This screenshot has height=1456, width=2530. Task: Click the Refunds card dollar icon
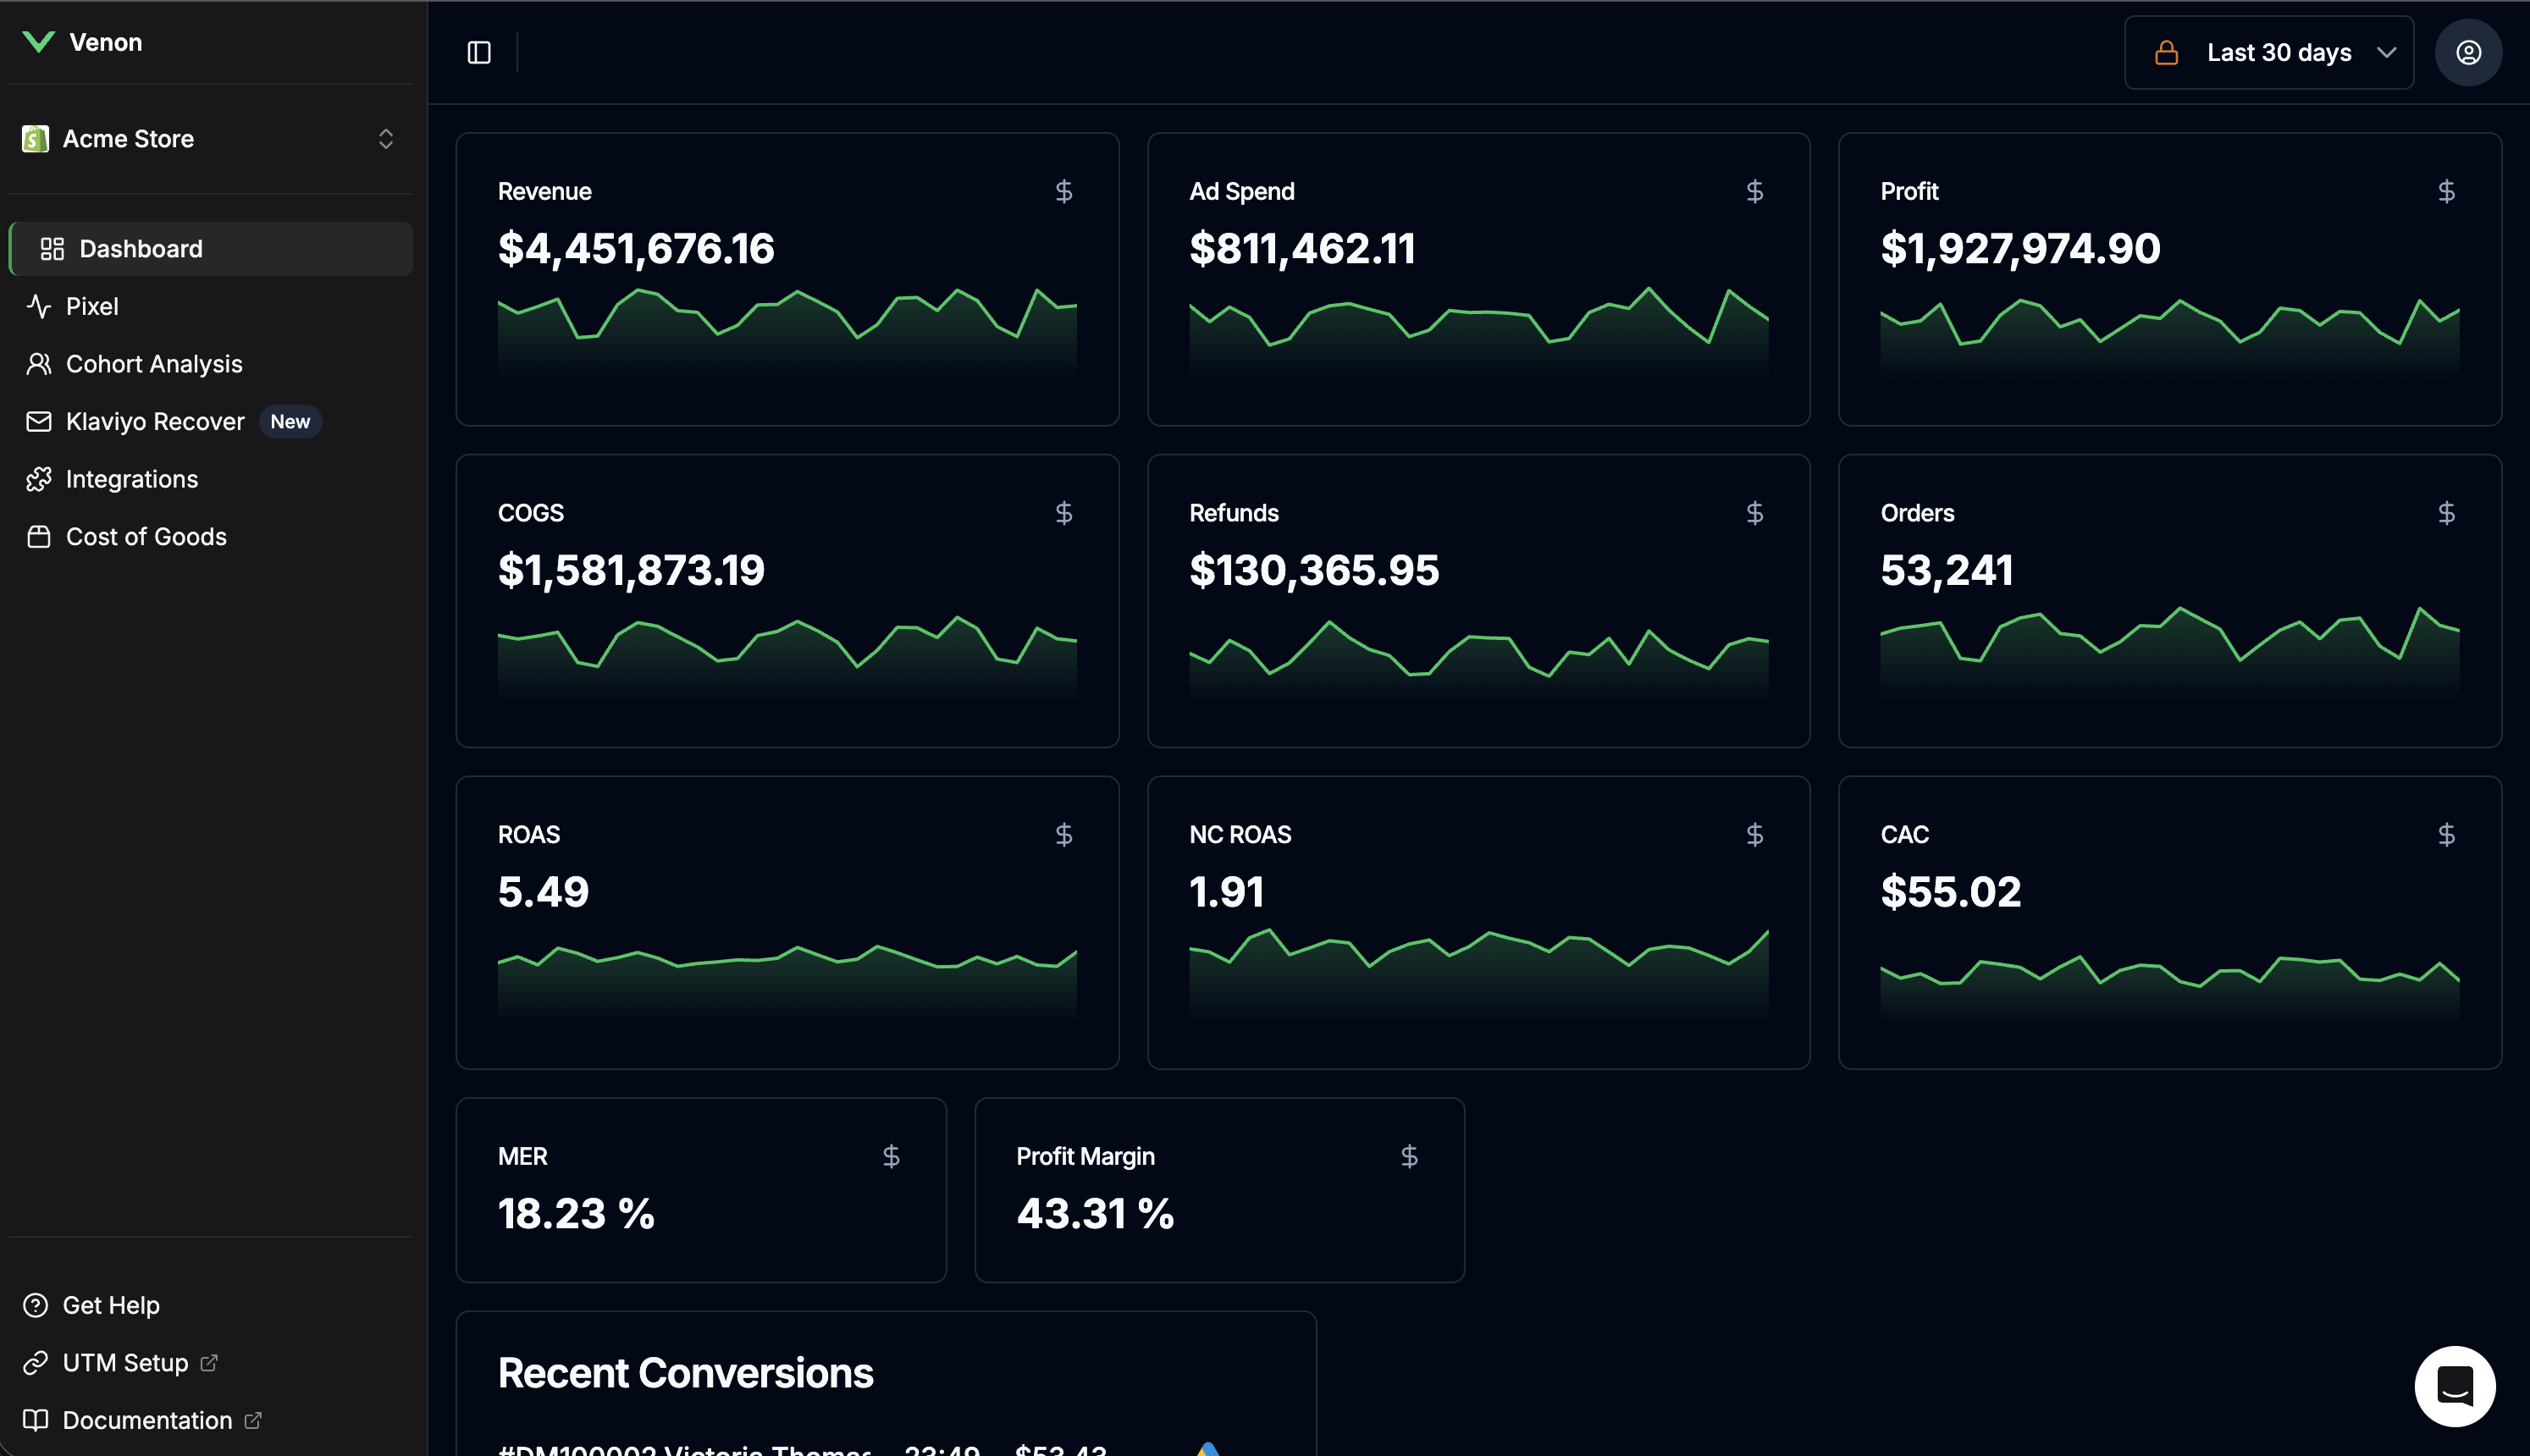1754,513
